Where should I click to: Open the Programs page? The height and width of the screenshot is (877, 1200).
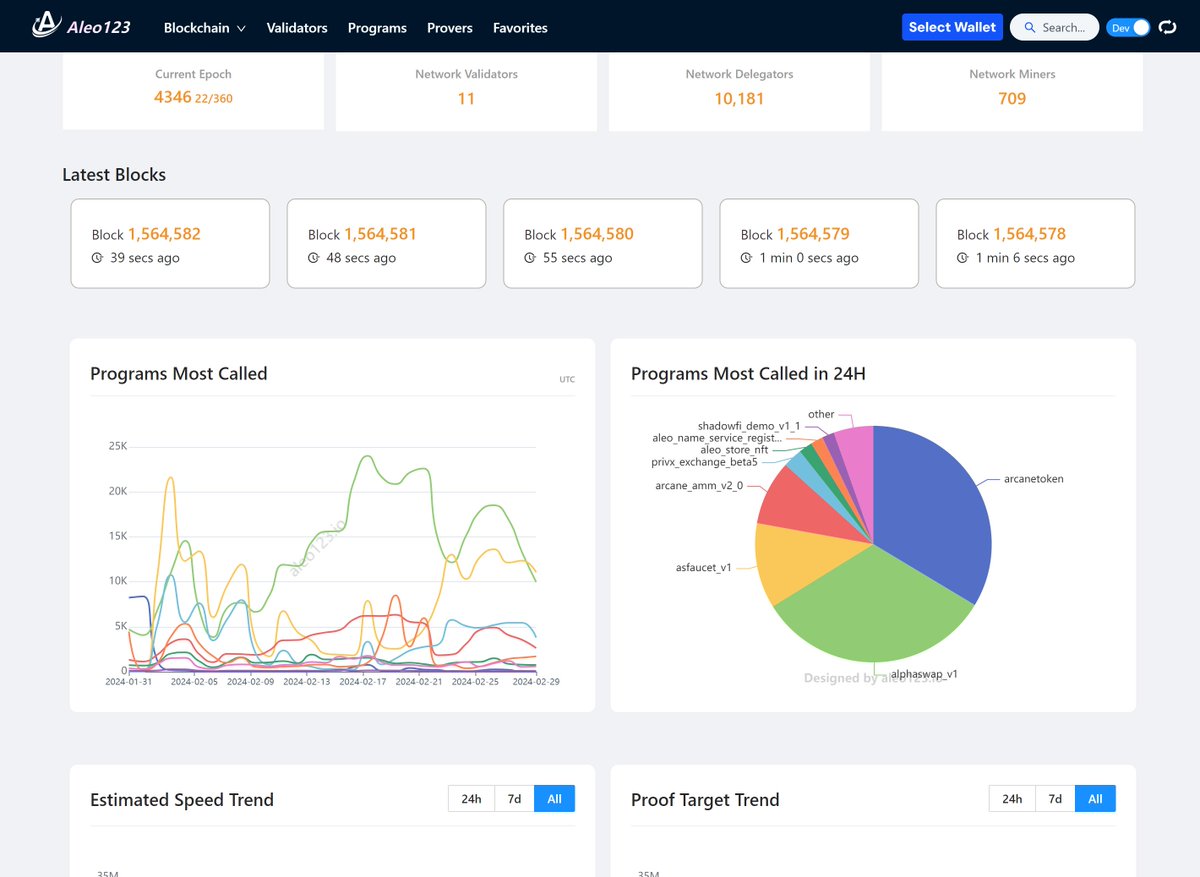(x=377, y=28)
